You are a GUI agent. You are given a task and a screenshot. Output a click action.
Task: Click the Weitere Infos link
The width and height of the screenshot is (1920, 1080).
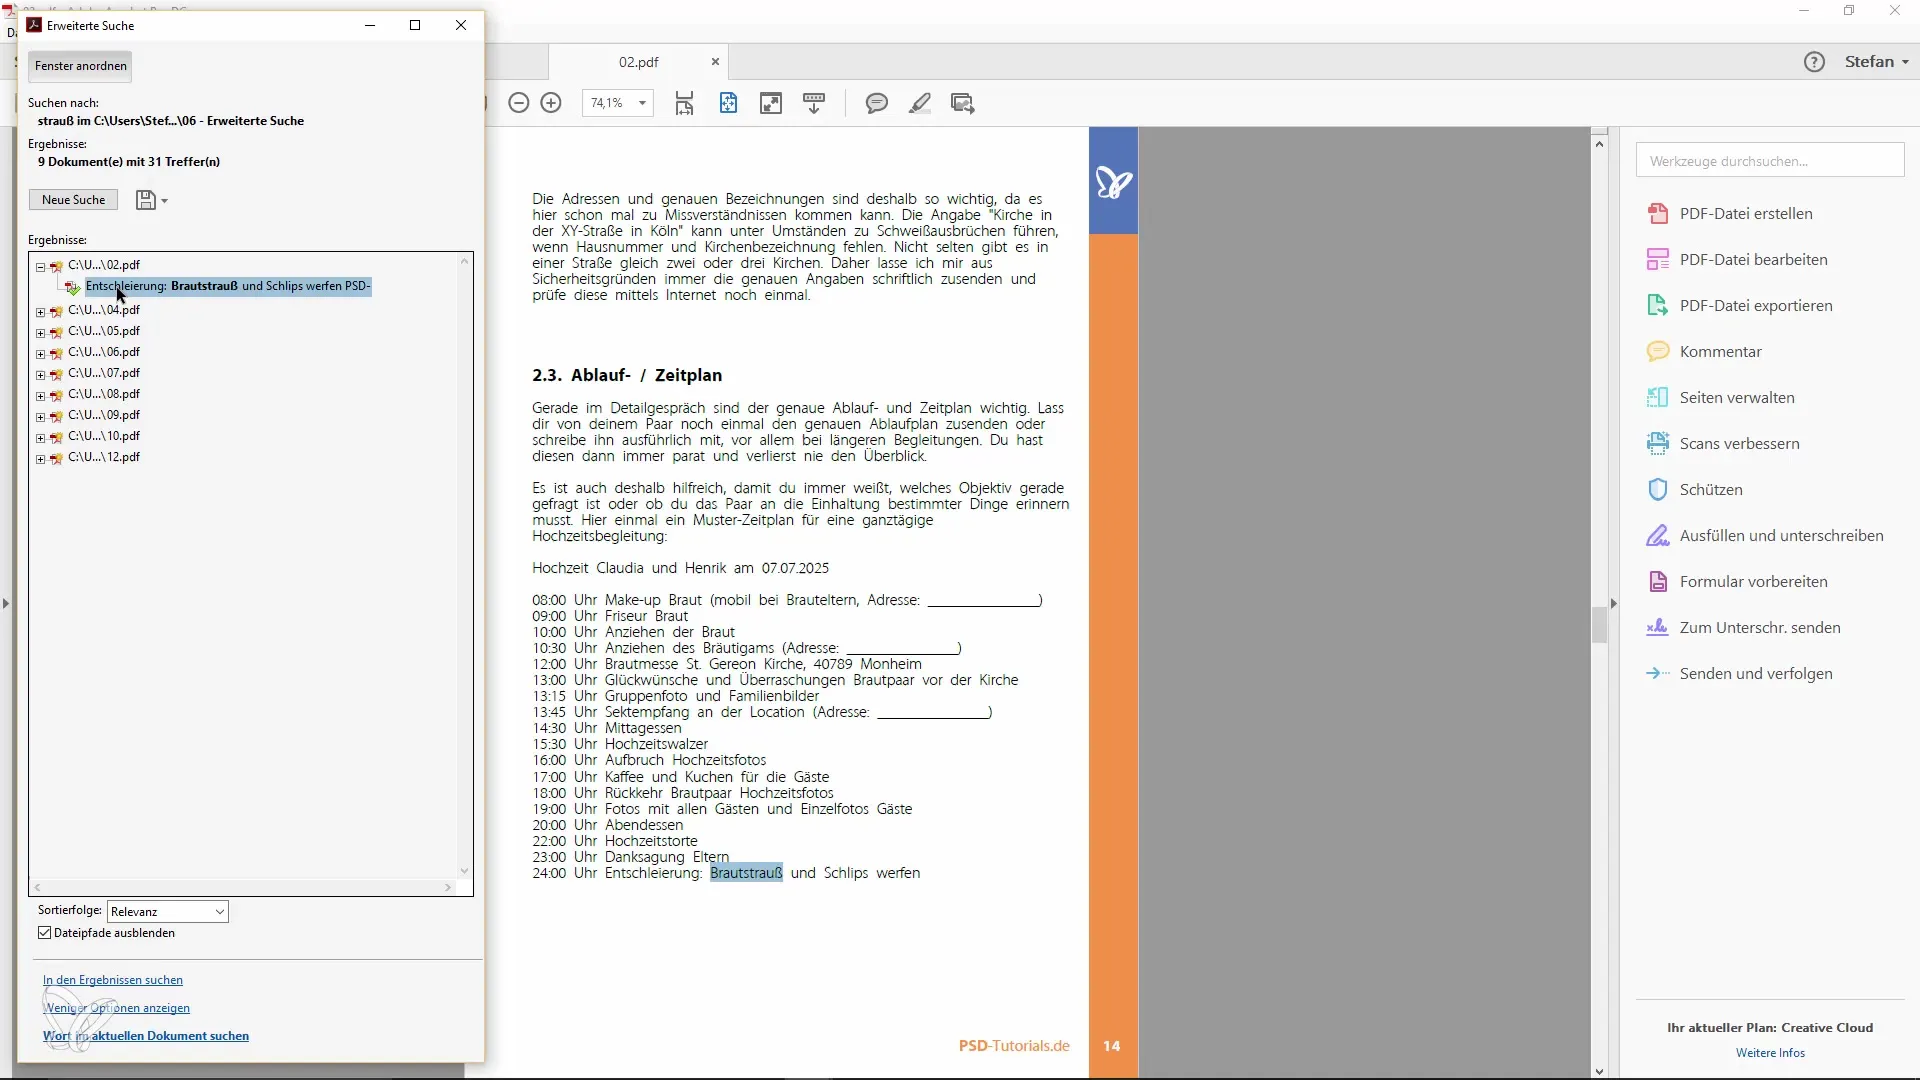click(1770, 1053)
